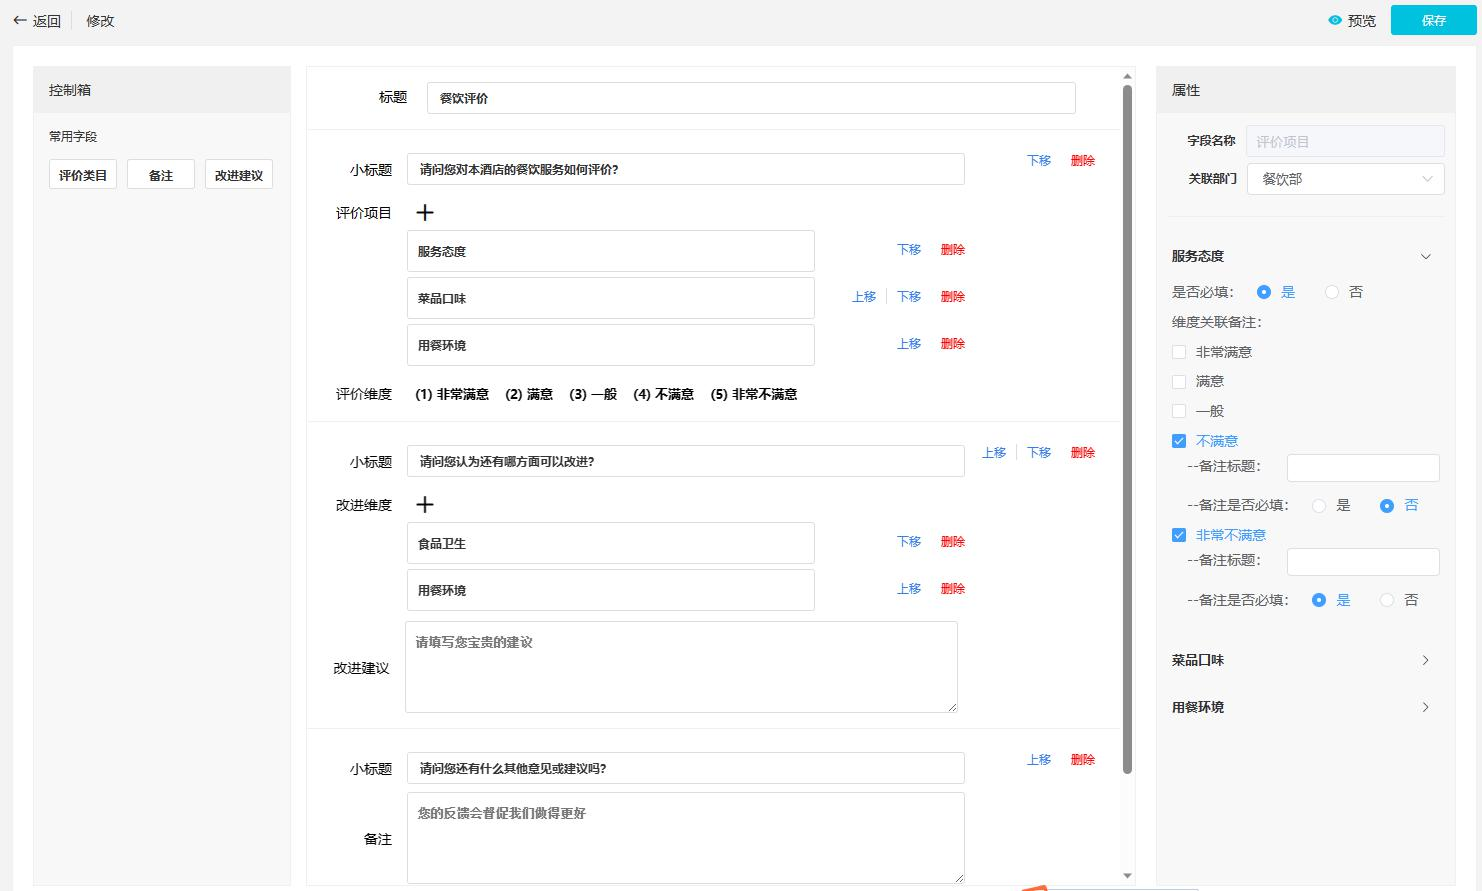Delete the 菜品口味 evaluation item
1482x891 pixels.
point(952,297)
